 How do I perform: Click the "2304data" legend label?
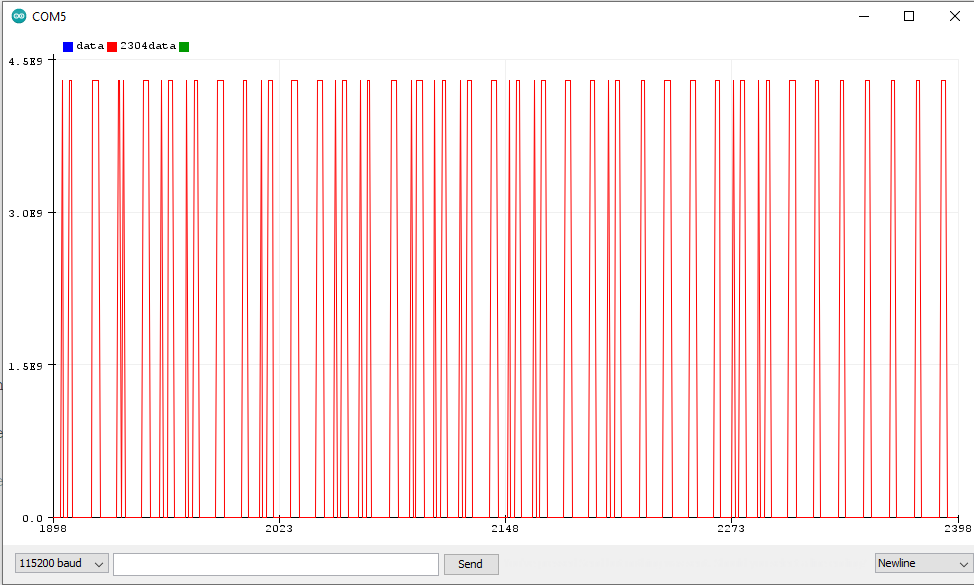147,46
